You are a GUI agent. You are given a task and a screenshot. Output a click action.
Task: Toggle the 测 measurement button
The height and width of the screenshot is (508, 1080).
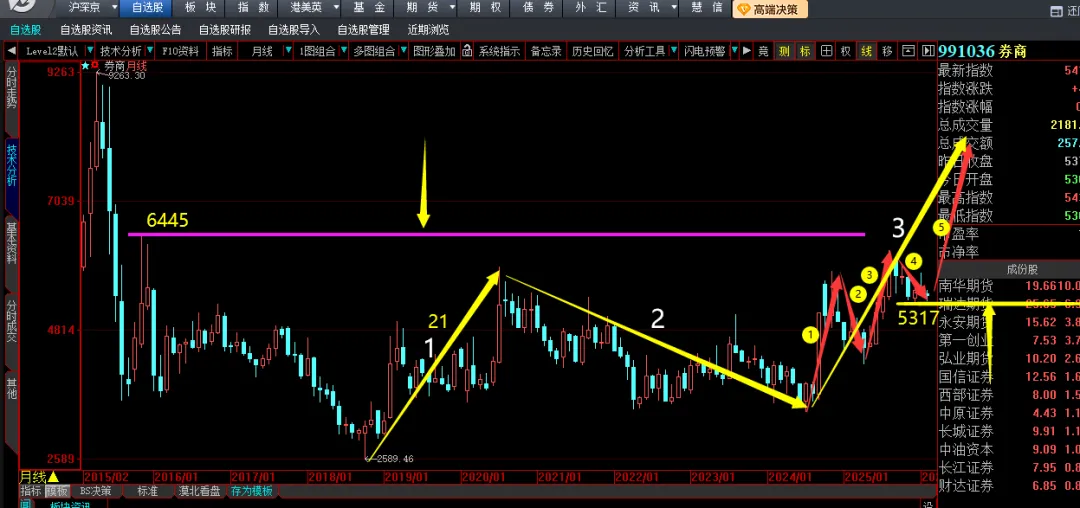784,51
